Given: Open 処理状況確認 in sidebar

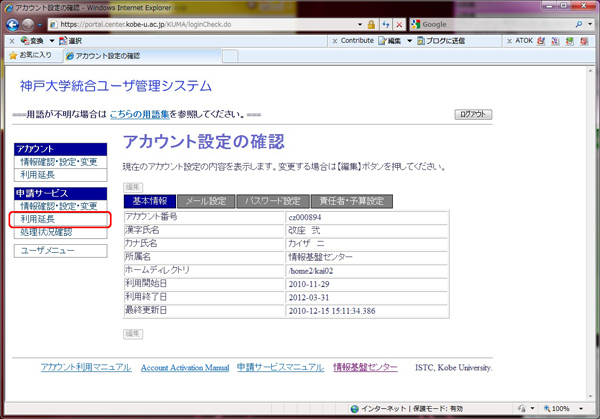Looking at the screenshot, I should click(x=60, y=232).
